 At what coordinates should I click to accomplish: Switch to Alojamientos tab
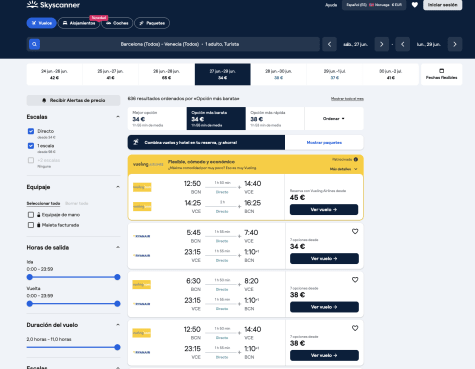79,23
